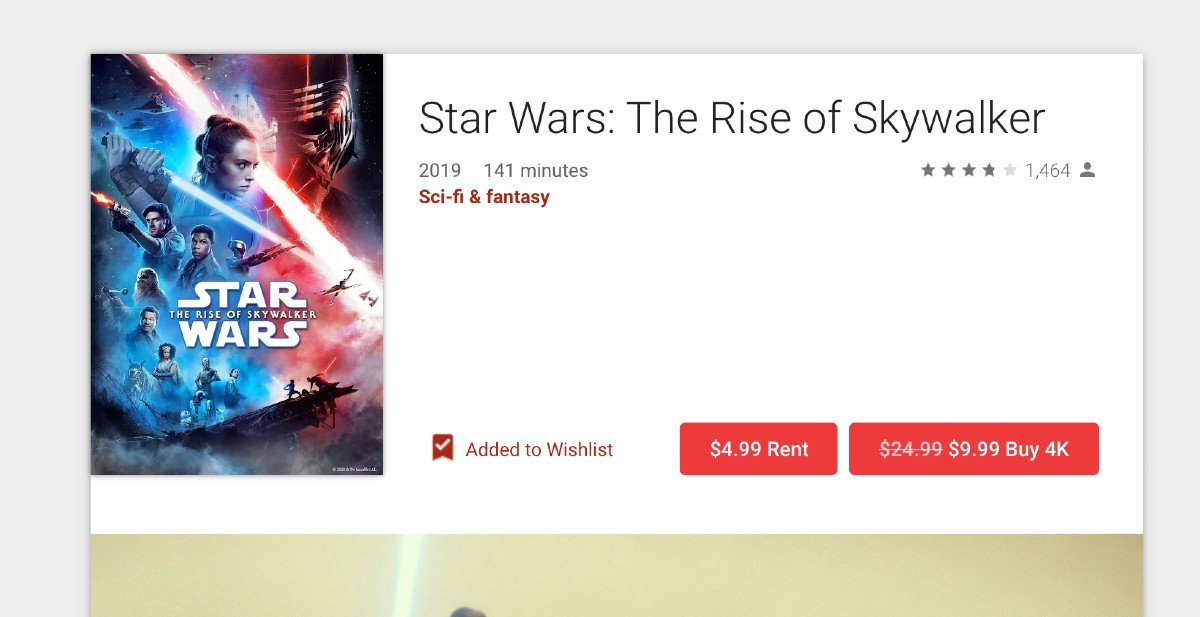Screen dimensions: 1200x617
Task: Toggle the Added to Wishlist label
Action: (x=539, y=450)
